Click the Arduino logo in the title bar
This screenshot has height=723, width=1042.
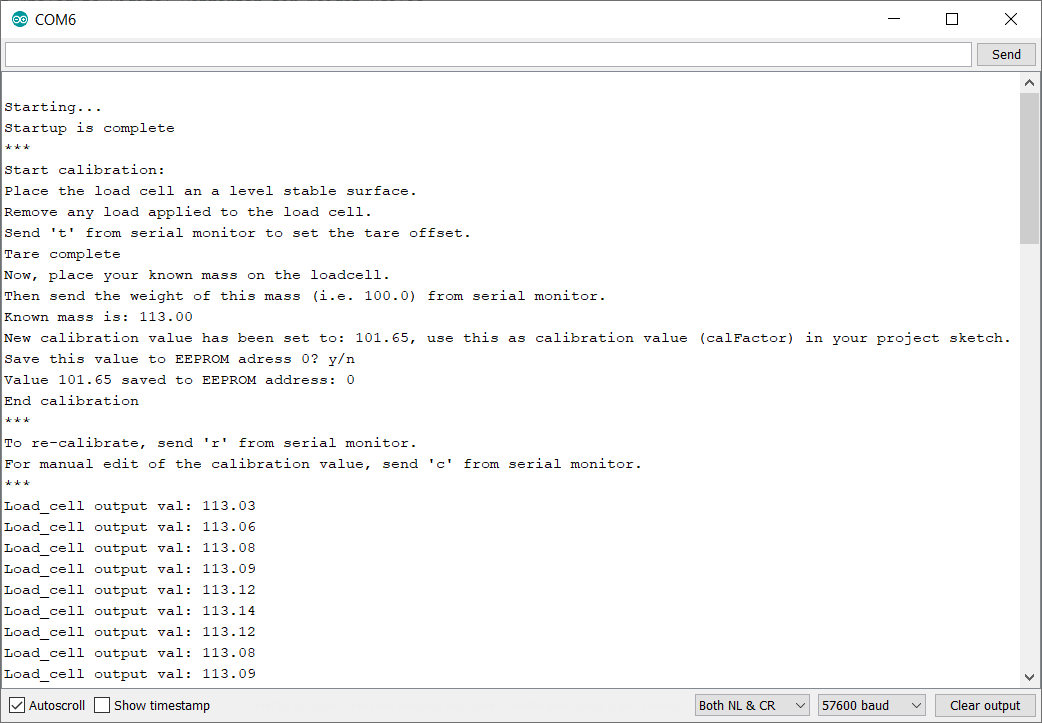tap(18, 19)
